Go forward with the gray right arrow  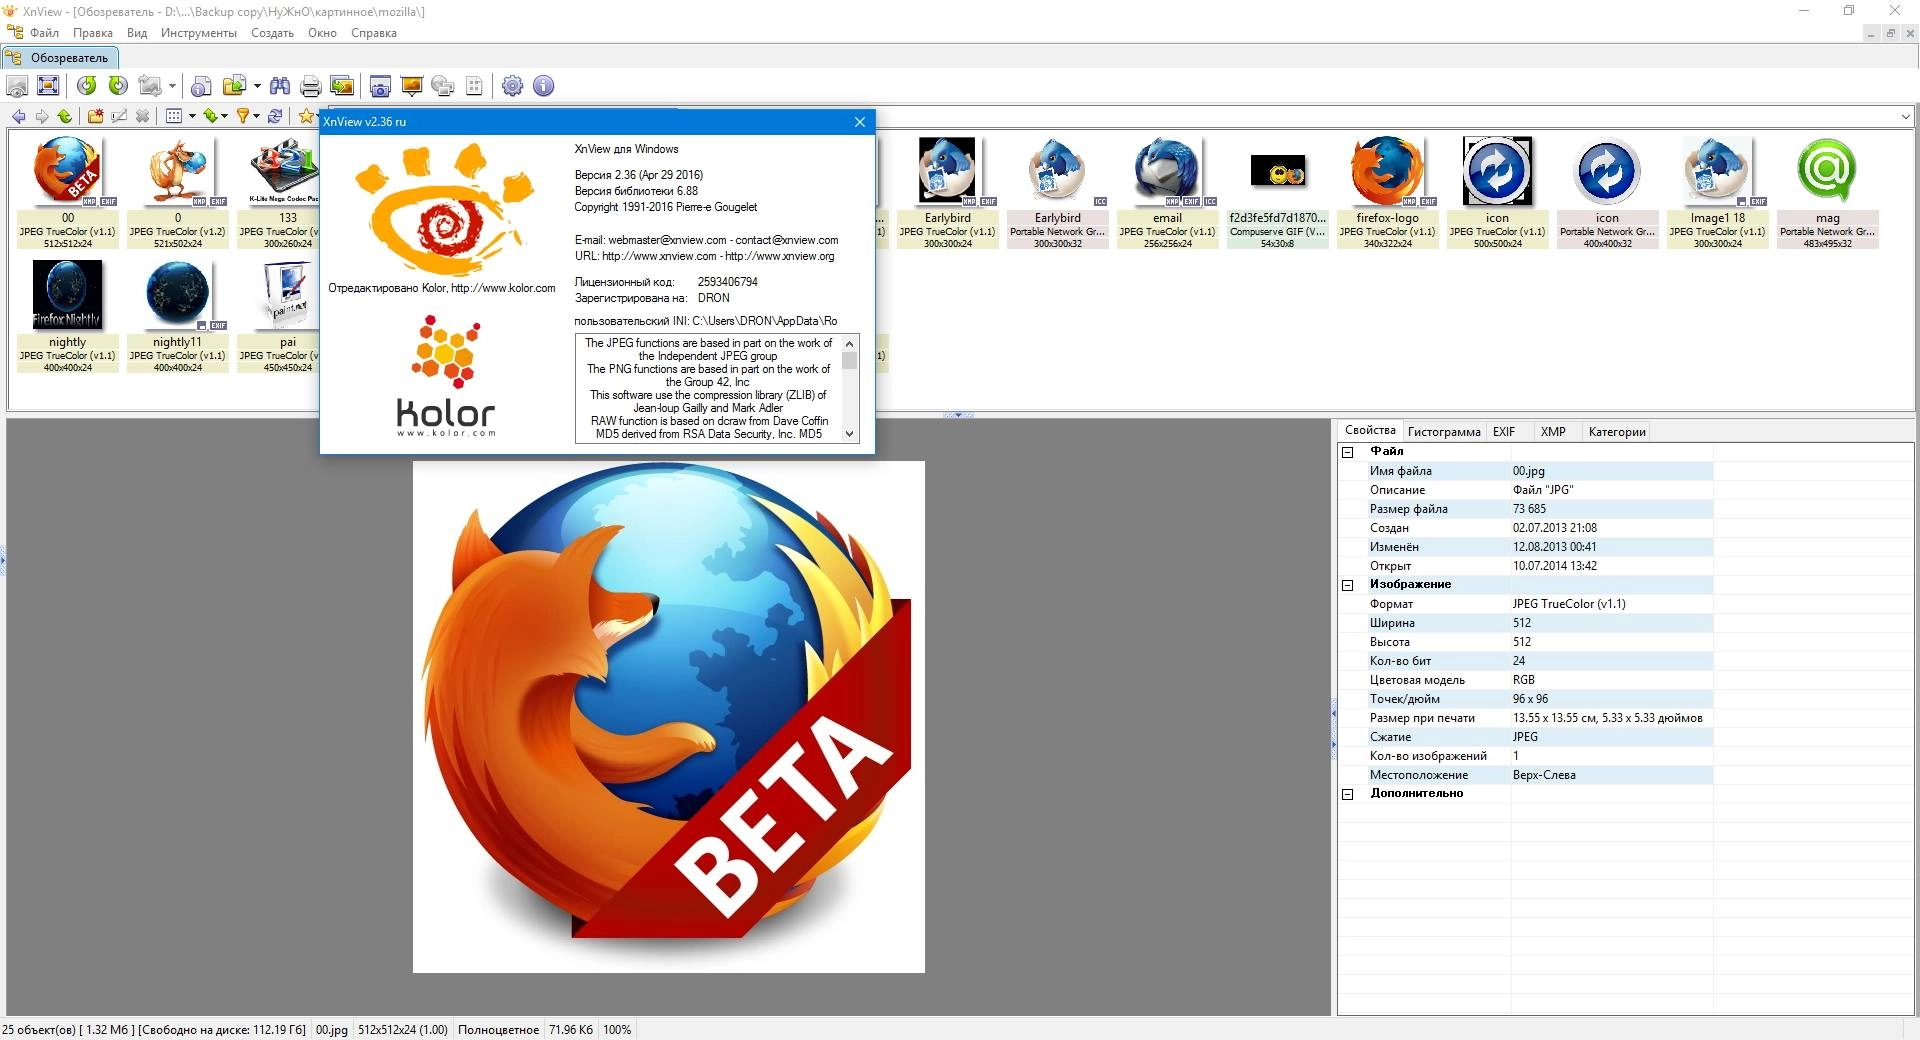42,116
